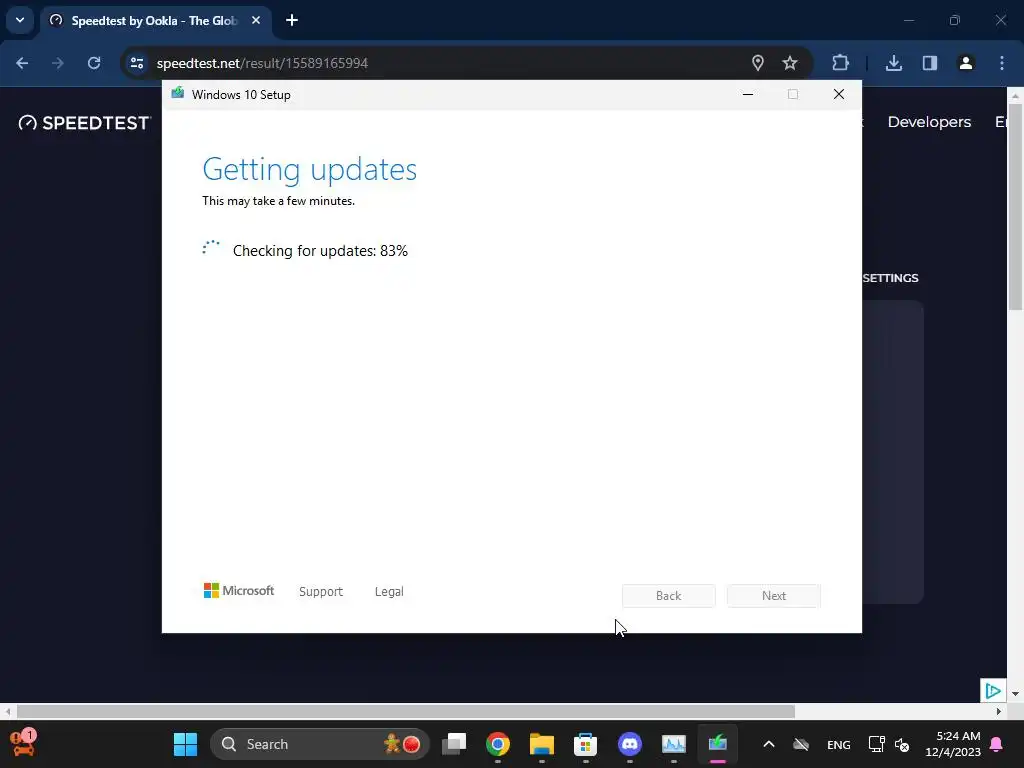This screenshot has width=1024, height=768.
Task: Open a new Chrome tab
Action: click(292, 21)
